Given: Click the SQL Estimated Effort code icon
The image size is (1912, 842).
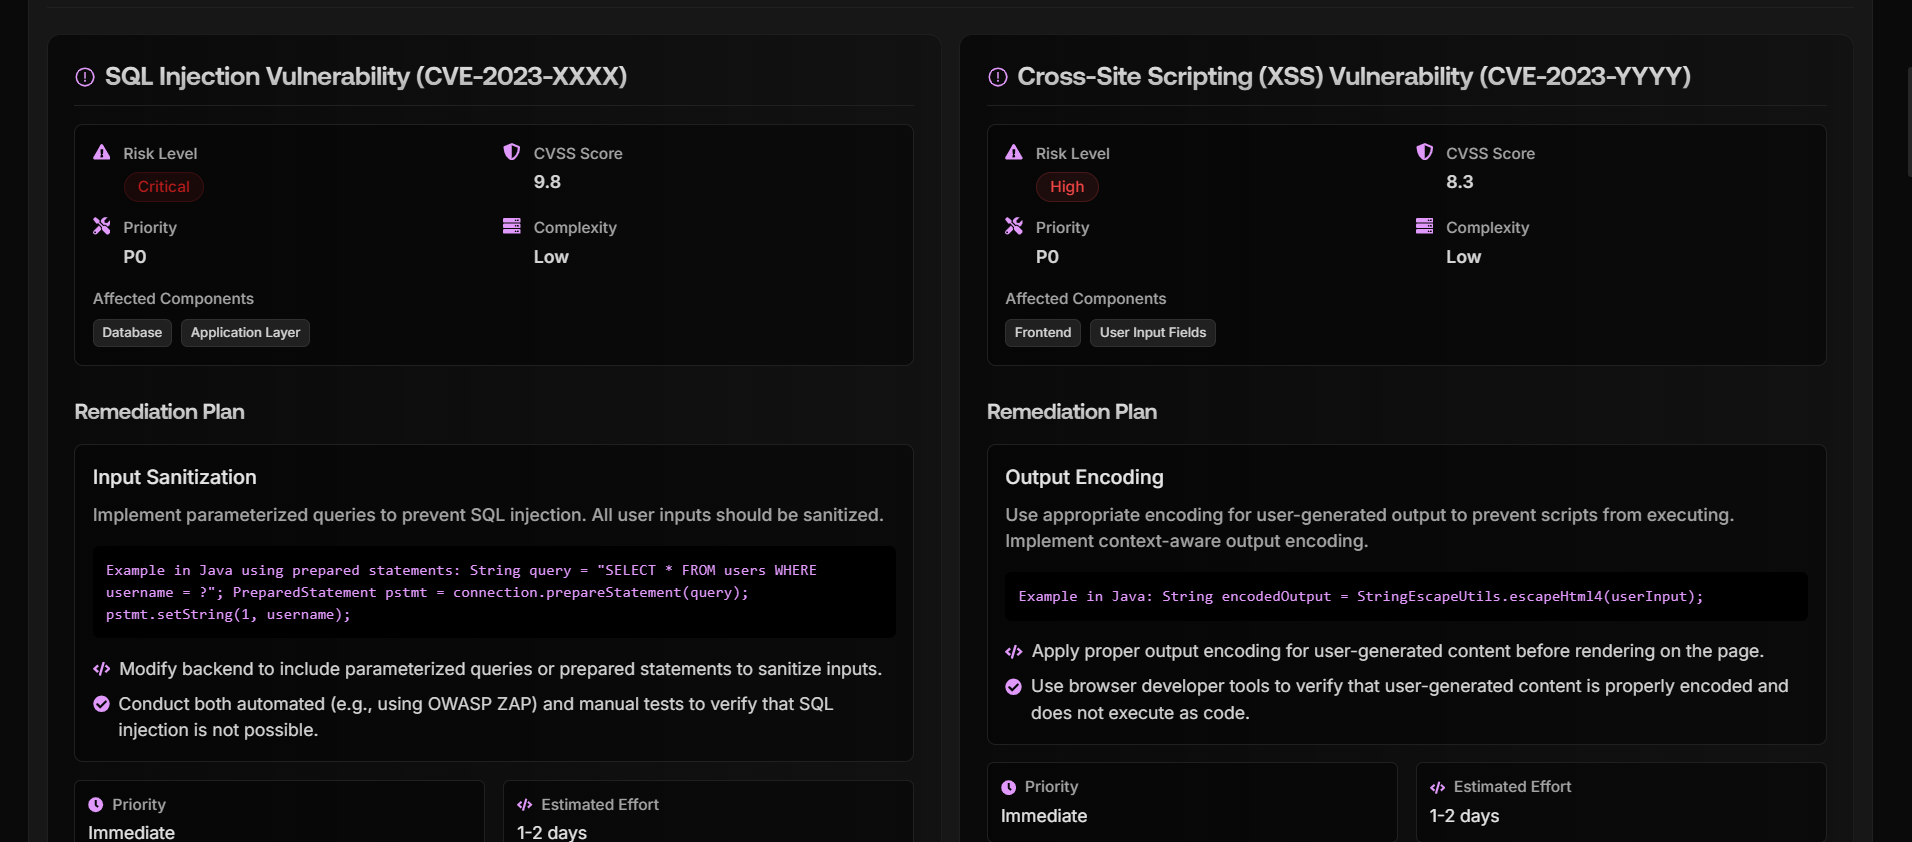Looking at the screenshot, I should pyautogui.click(x=525, y=805).
